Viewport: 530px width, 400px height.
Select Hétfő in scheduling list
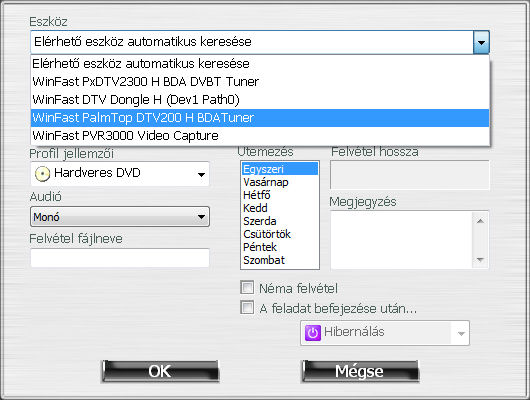[280, 195]
